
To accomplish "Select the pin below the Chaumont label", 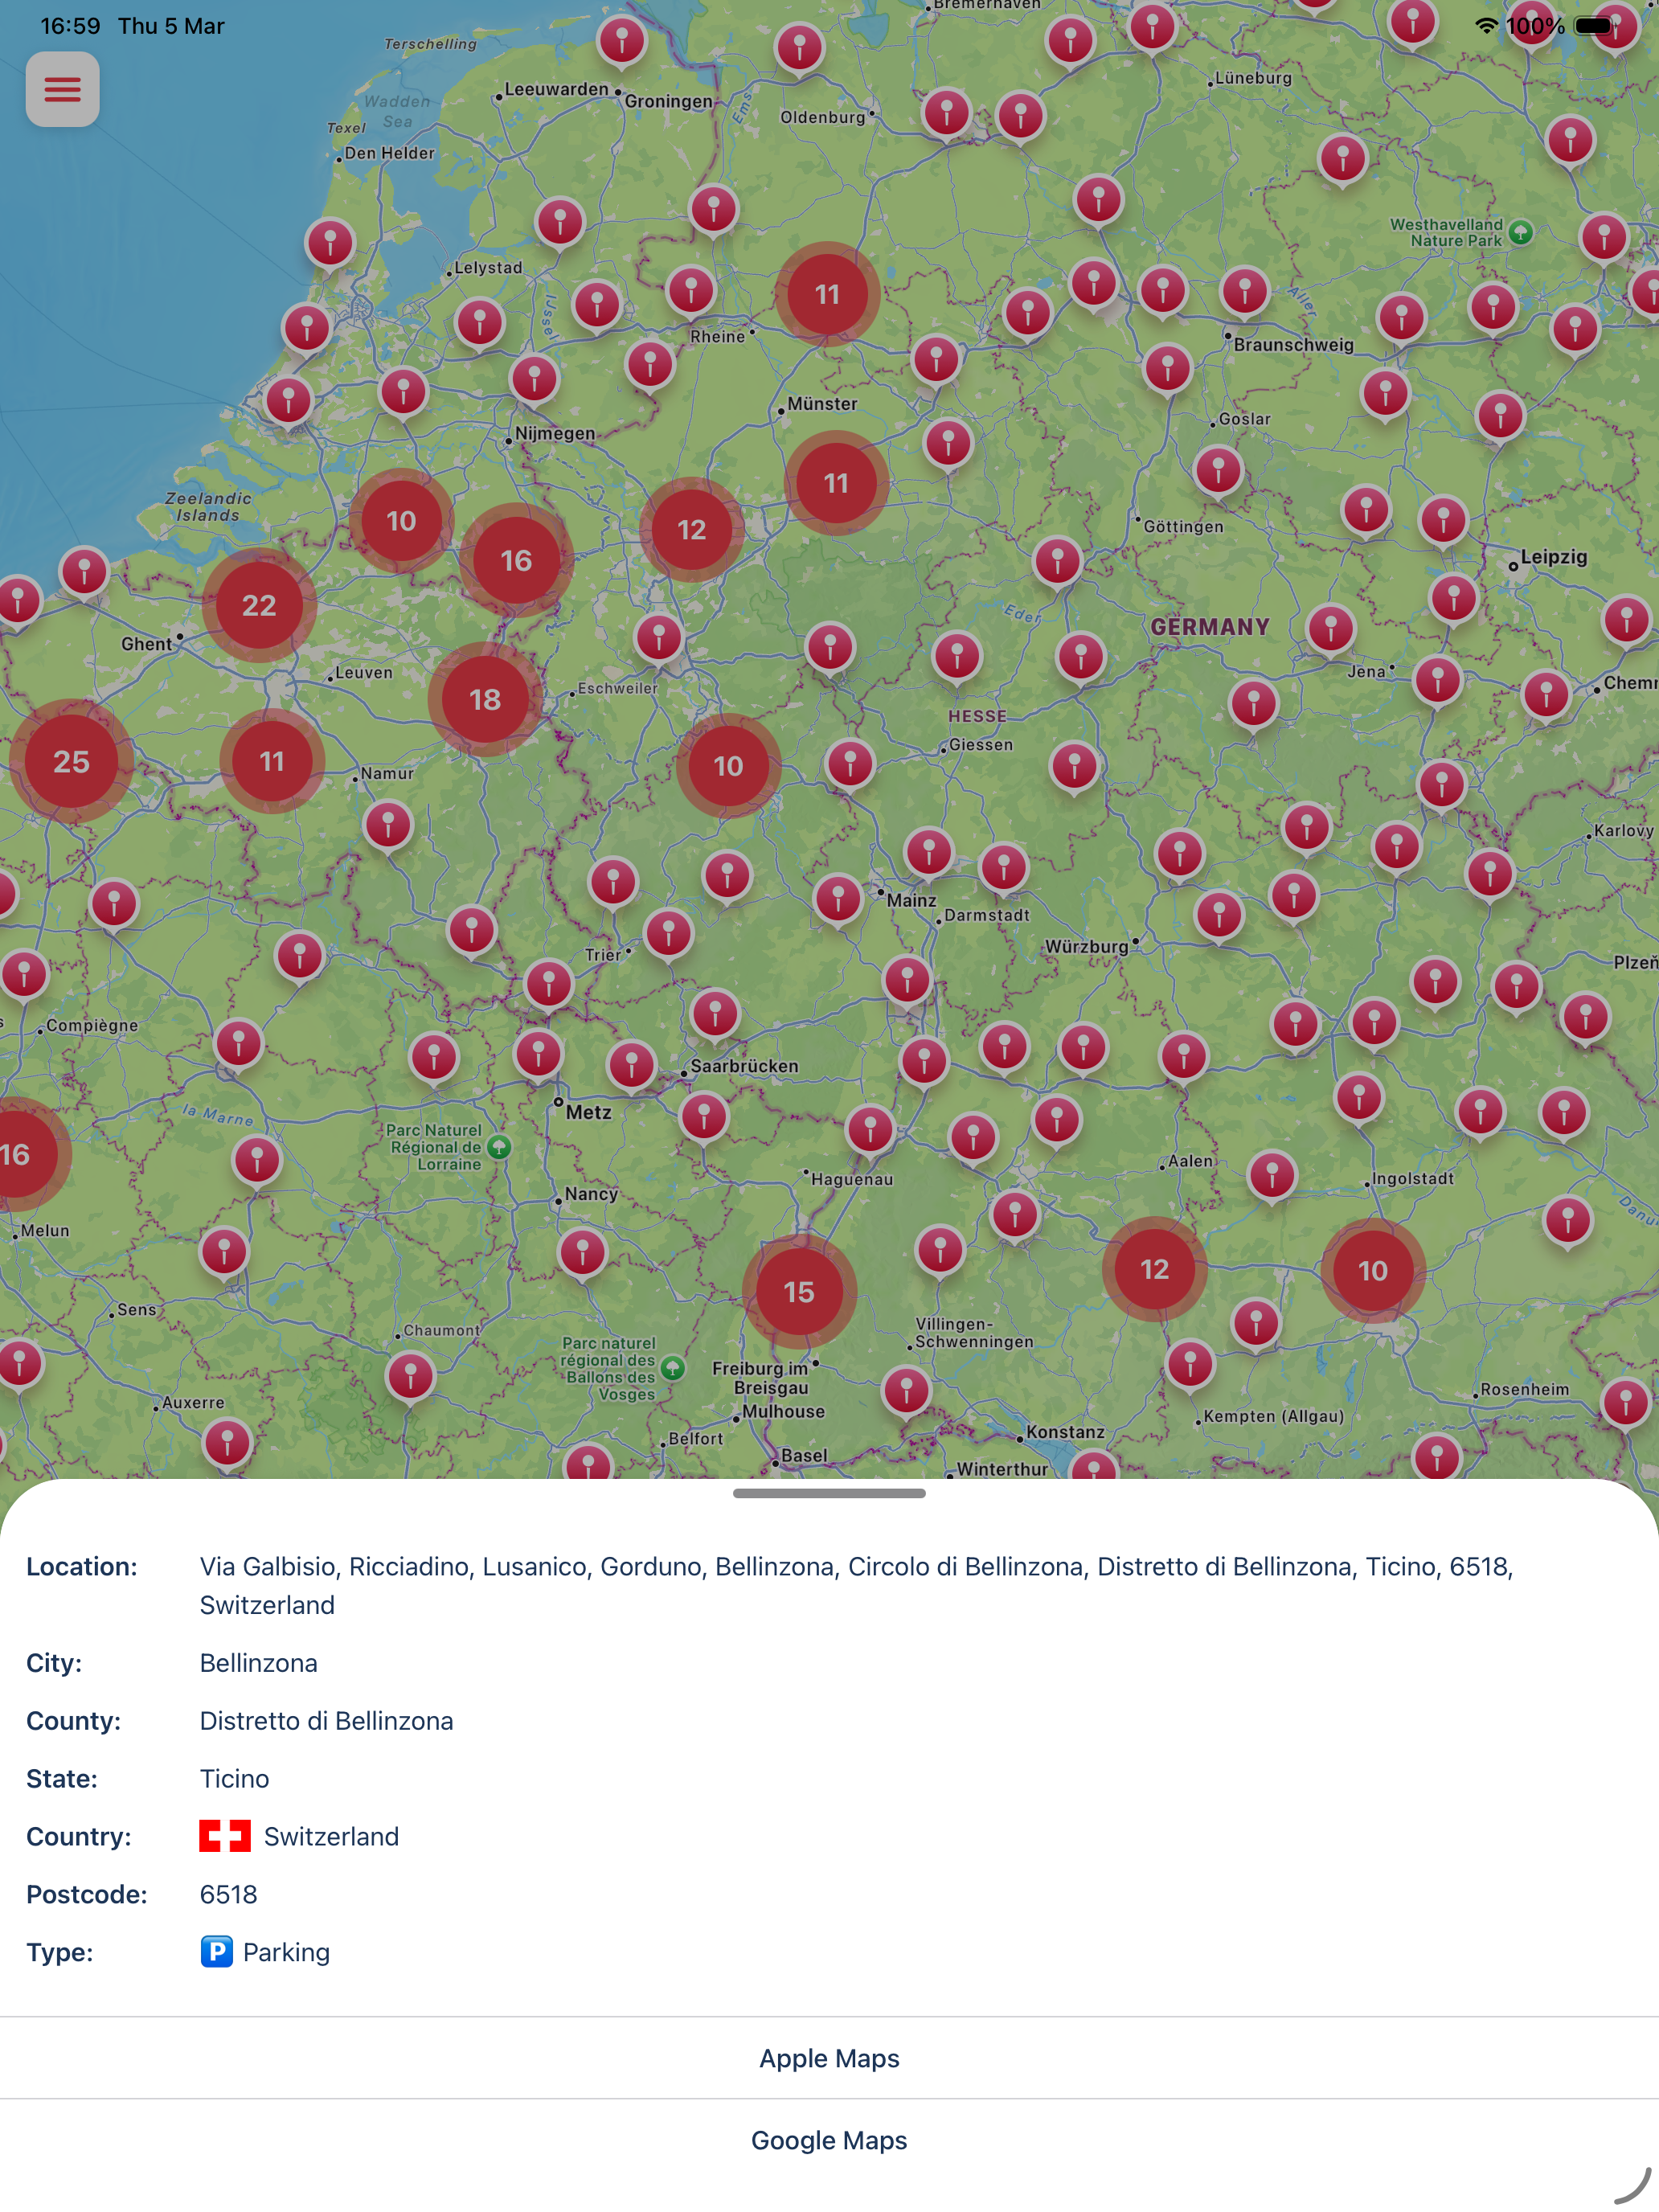I will (x=410, y=1377).
